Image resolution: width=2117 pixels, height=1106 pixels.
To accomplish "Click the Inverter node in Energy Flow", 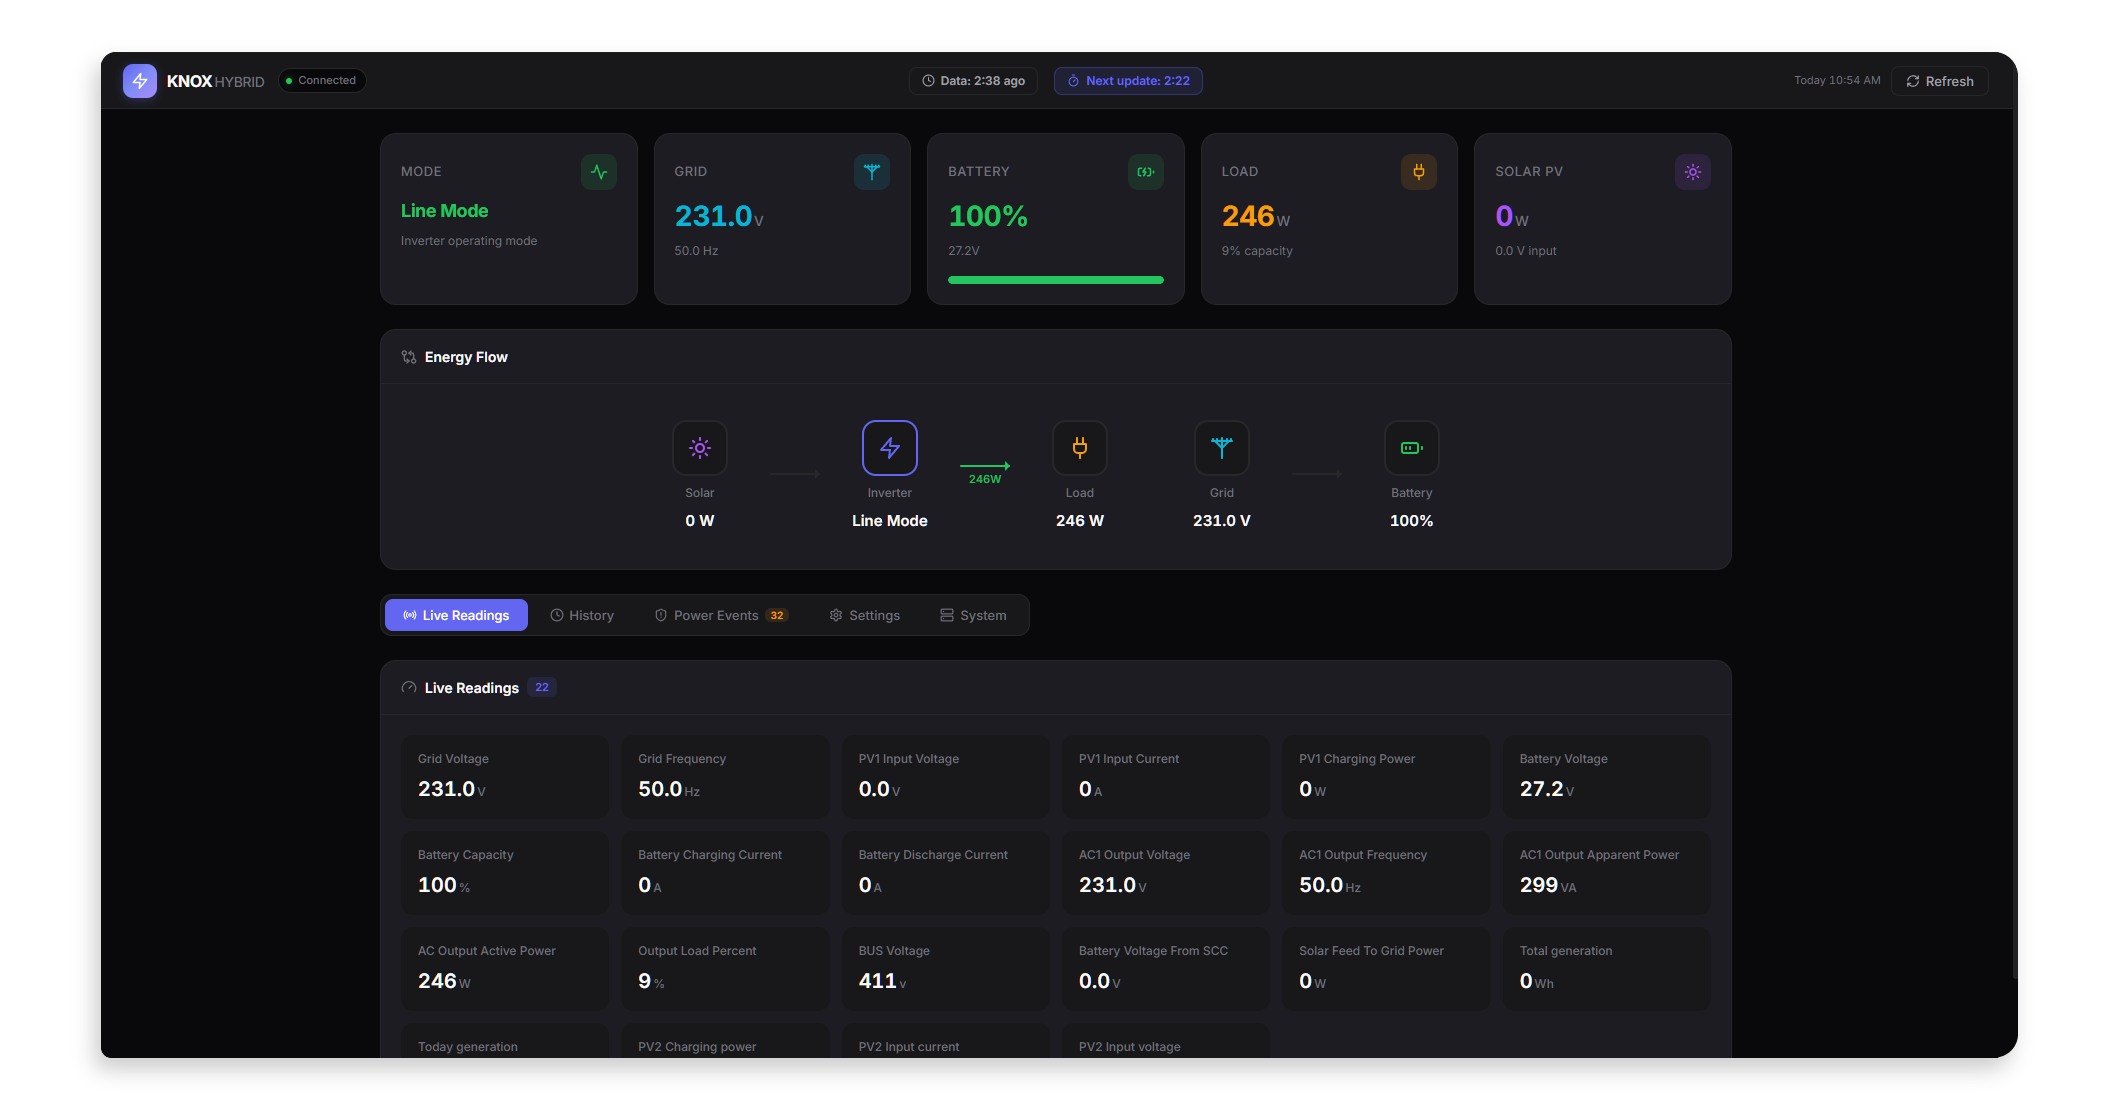I will click(890, 448).
